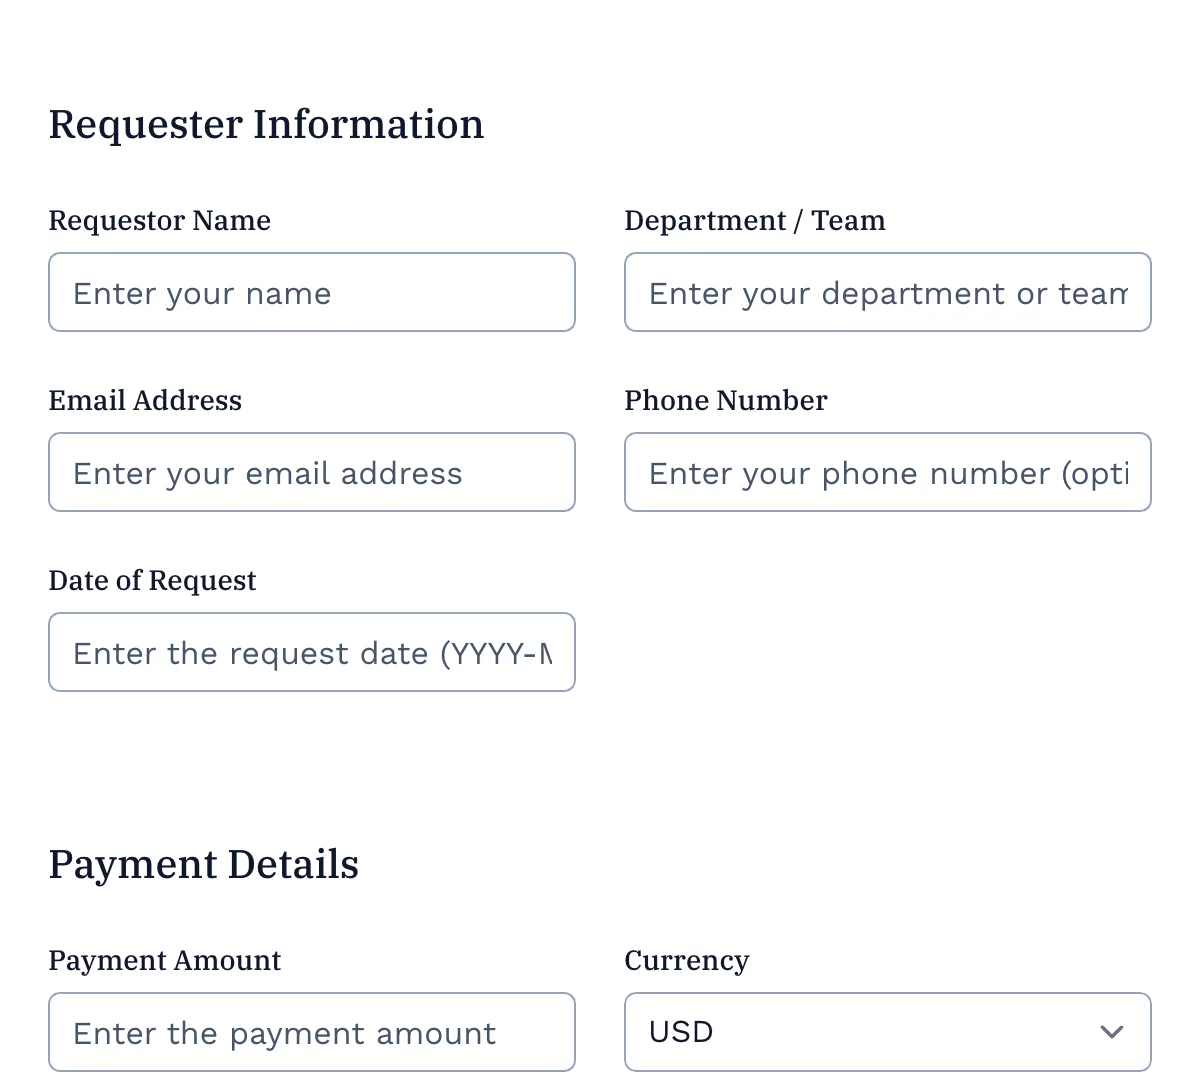Click the email placeholder text area
Screen dimensions: 1200x1080
pyautogui.click(x=266, y=473)
